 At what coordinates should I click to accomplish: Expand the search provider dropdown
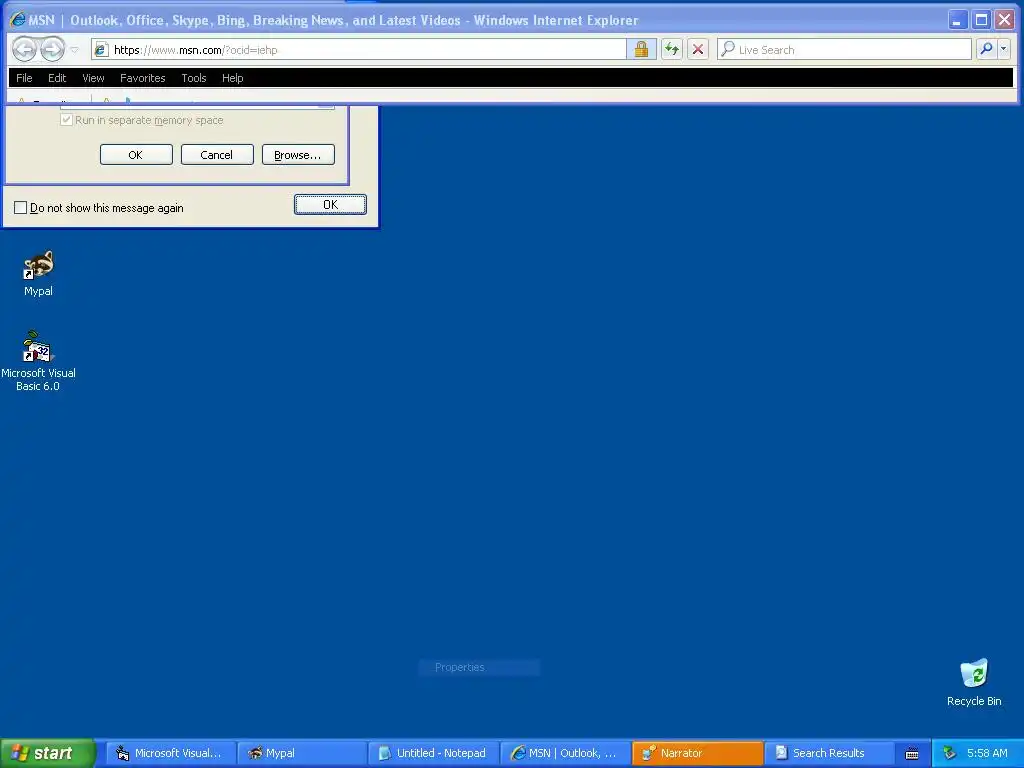click(1004, 49)
